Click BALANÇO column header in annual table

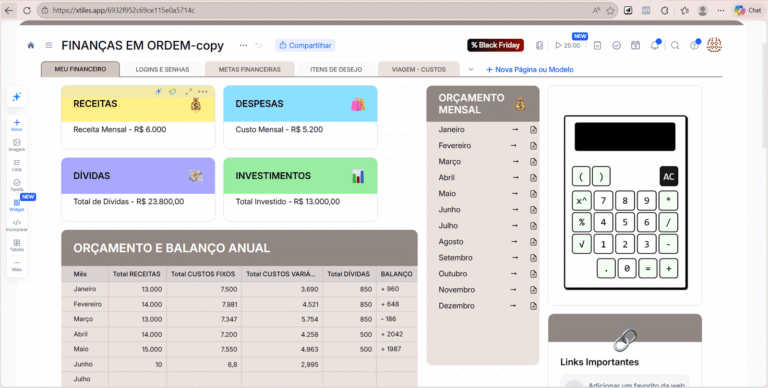click(x=397, y=274)
